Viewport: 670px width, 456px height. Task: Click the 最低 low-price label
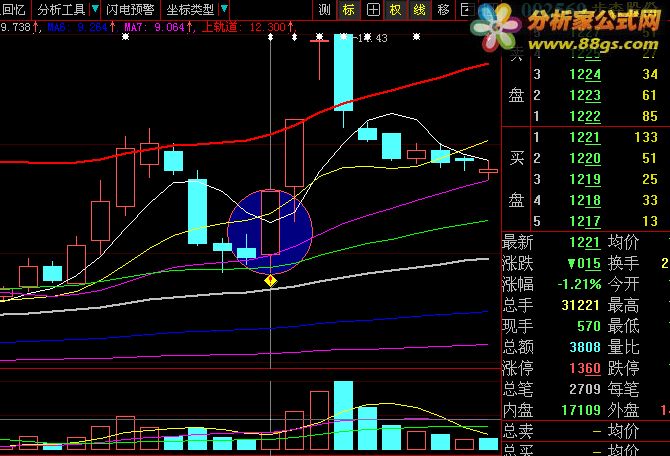(623, 326)
